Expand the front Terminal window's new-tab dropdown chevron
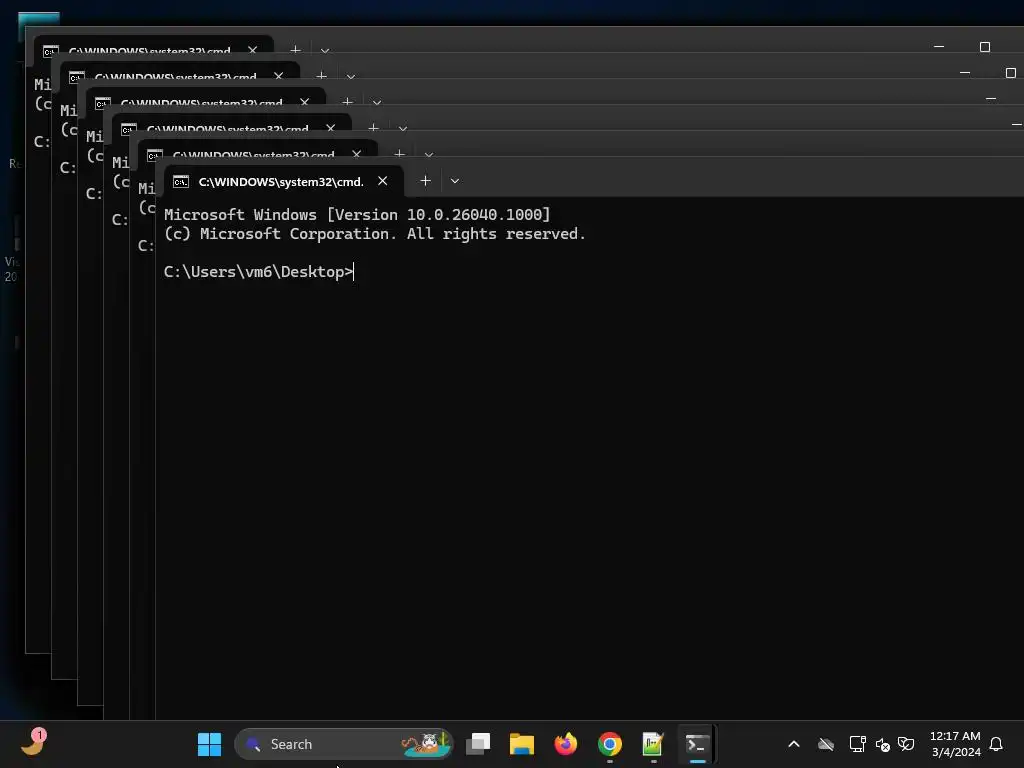Viewport: 1024px width, 768px height. coord(455,181)
